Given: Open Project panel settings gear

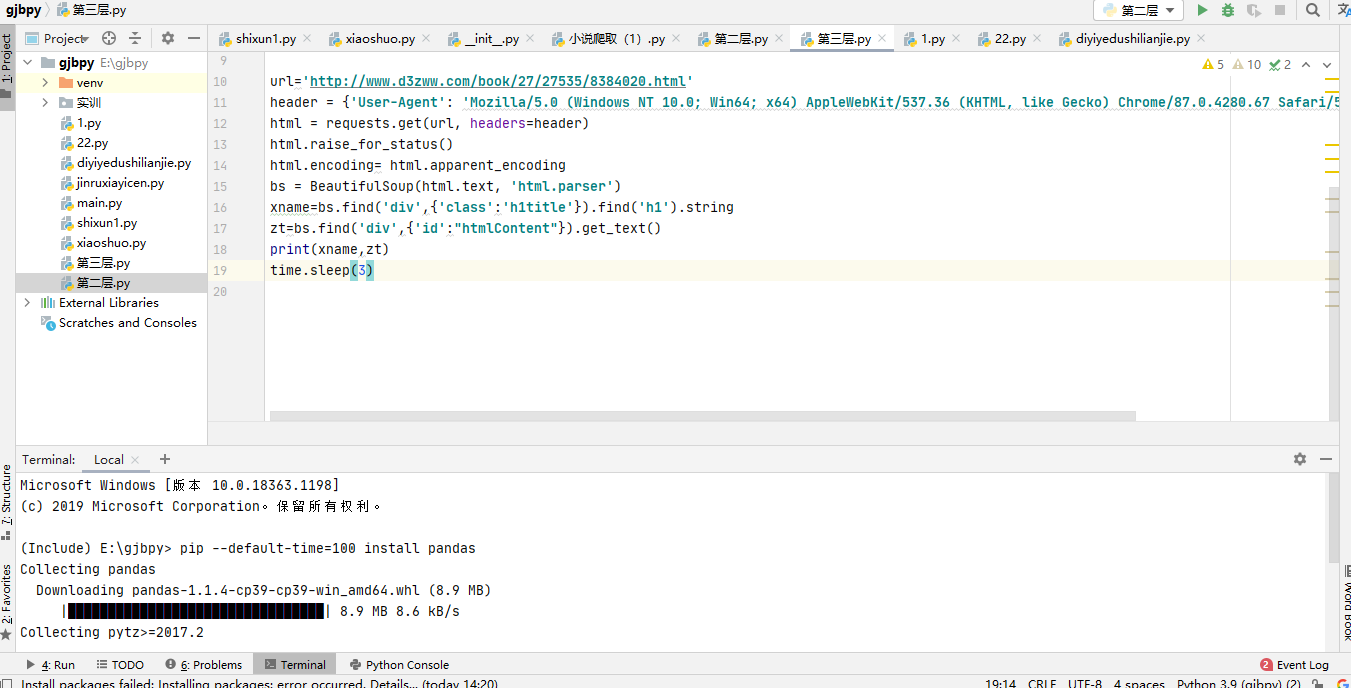Looking at the screenshot, I should (x=168, y=38).
